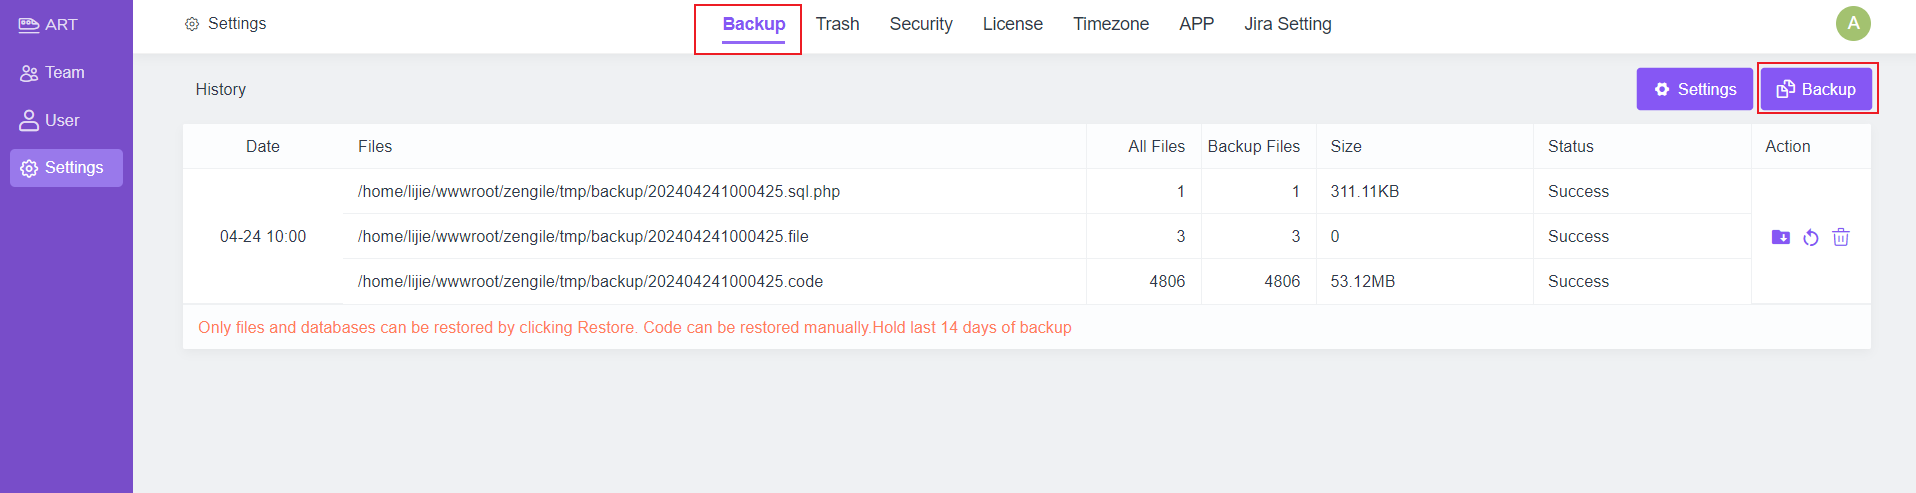The image size is (1916, 493).
Task: Go to Team in sidebar
Action: [52, 73]
